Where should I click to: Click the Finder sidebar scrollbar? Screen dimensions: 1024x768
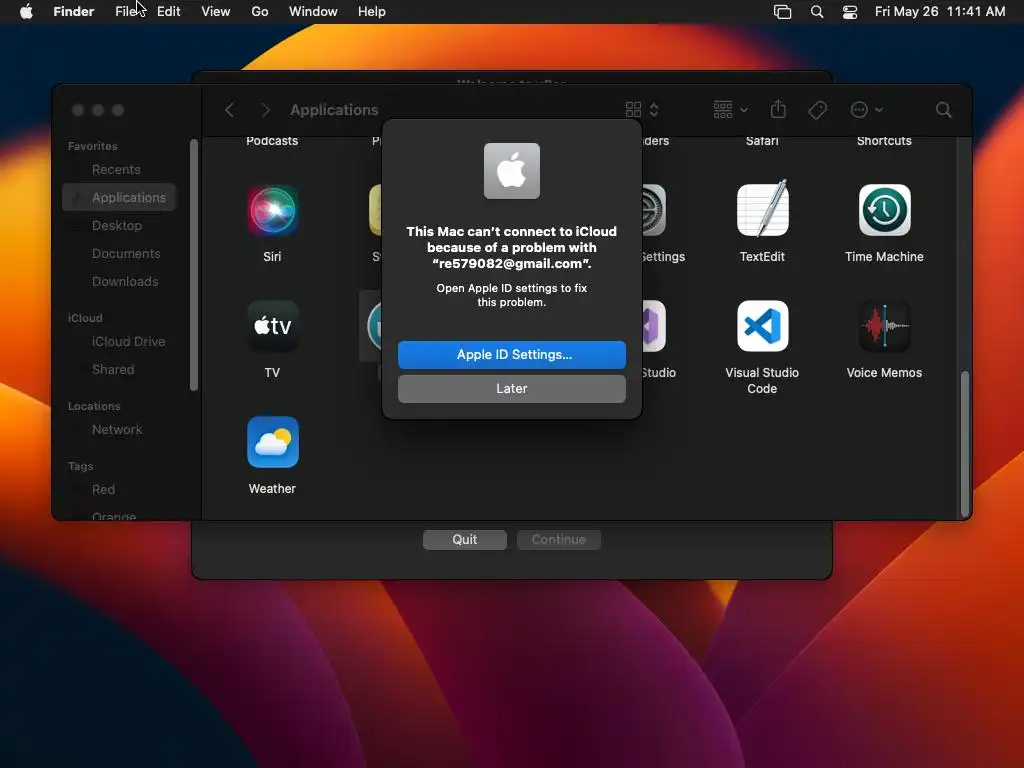(193, 265)
